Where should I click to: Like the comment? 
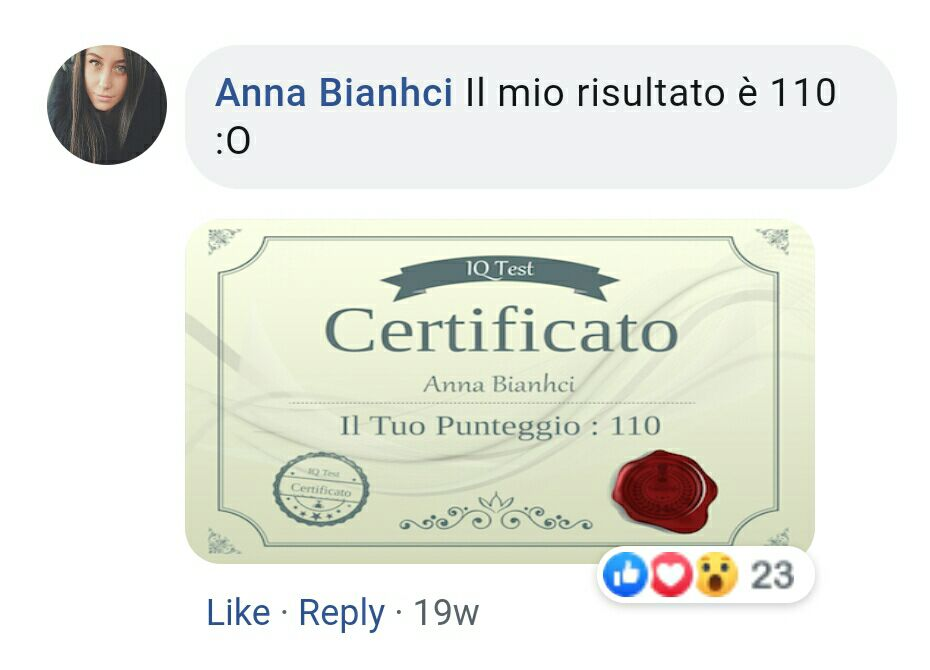pyautogui.click(x=238, y=612)
